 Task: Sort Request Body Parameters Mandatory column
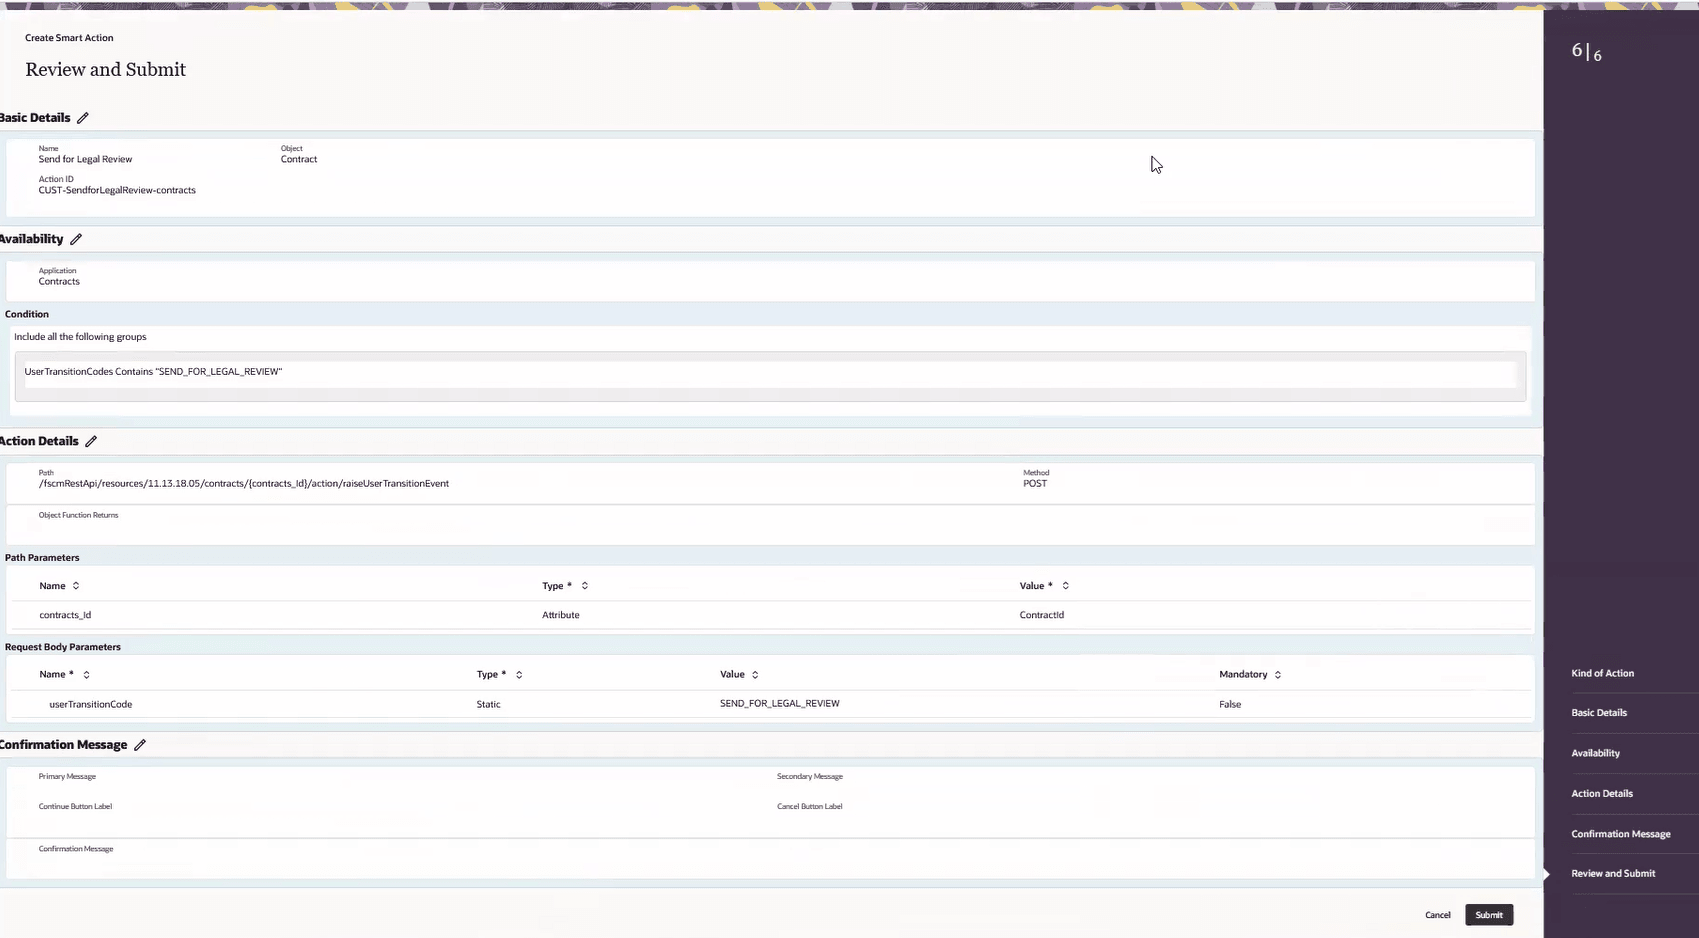click(x=1278, y=675)
